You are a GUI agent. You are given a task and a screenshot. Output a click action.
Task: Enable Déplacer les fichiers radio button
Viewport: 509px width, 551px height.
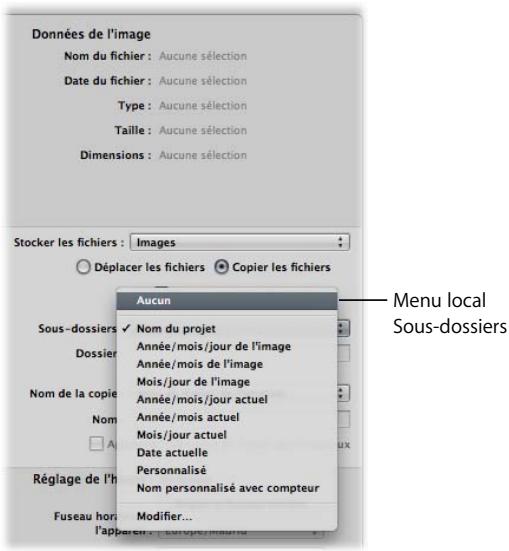tap(83, 267)
